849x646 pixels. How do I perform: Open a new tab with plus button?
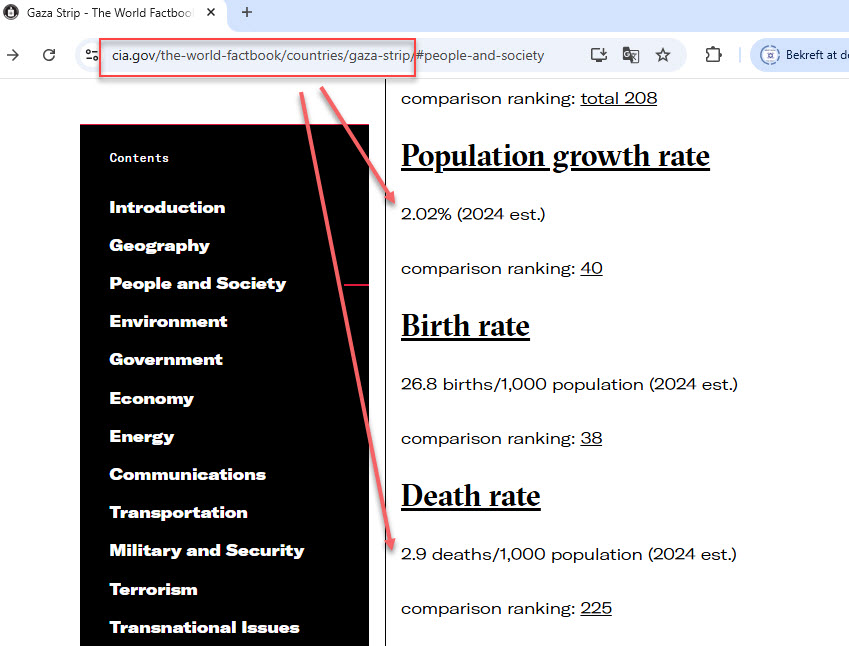coord(247,12)
